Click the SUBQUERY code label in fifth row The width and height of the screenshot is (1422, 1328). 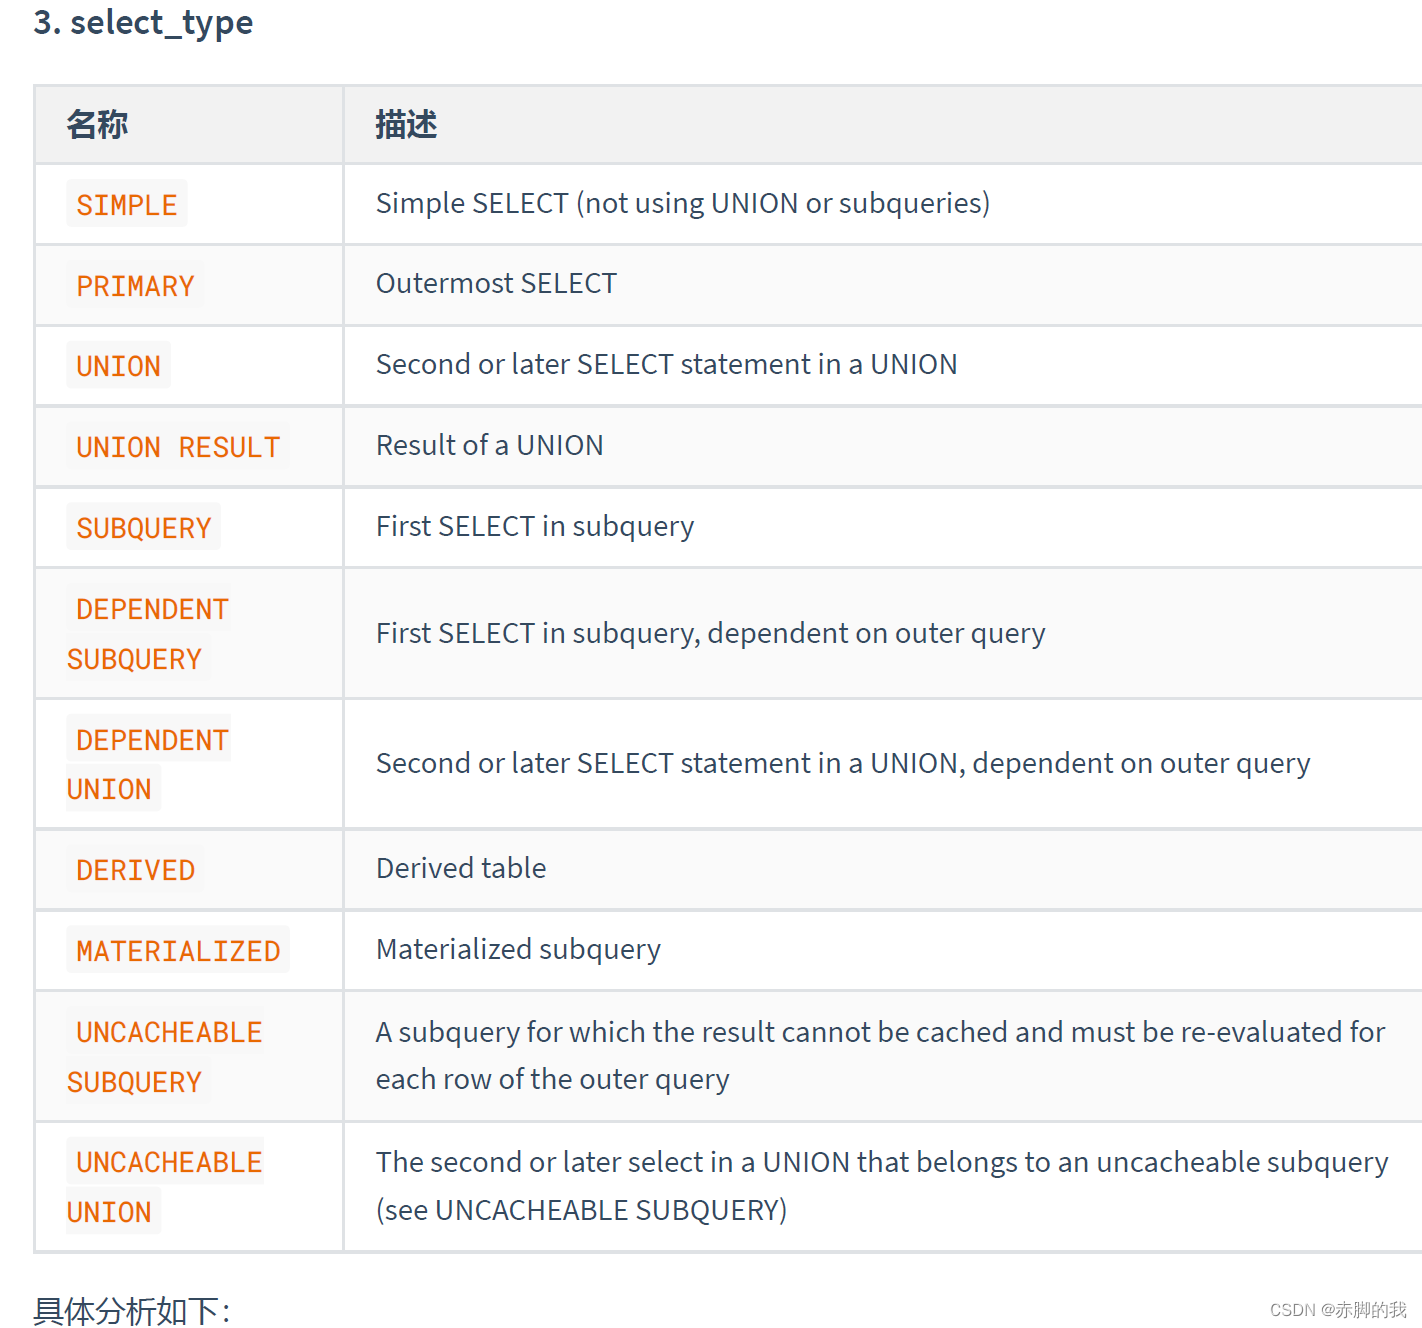[144, 528]
